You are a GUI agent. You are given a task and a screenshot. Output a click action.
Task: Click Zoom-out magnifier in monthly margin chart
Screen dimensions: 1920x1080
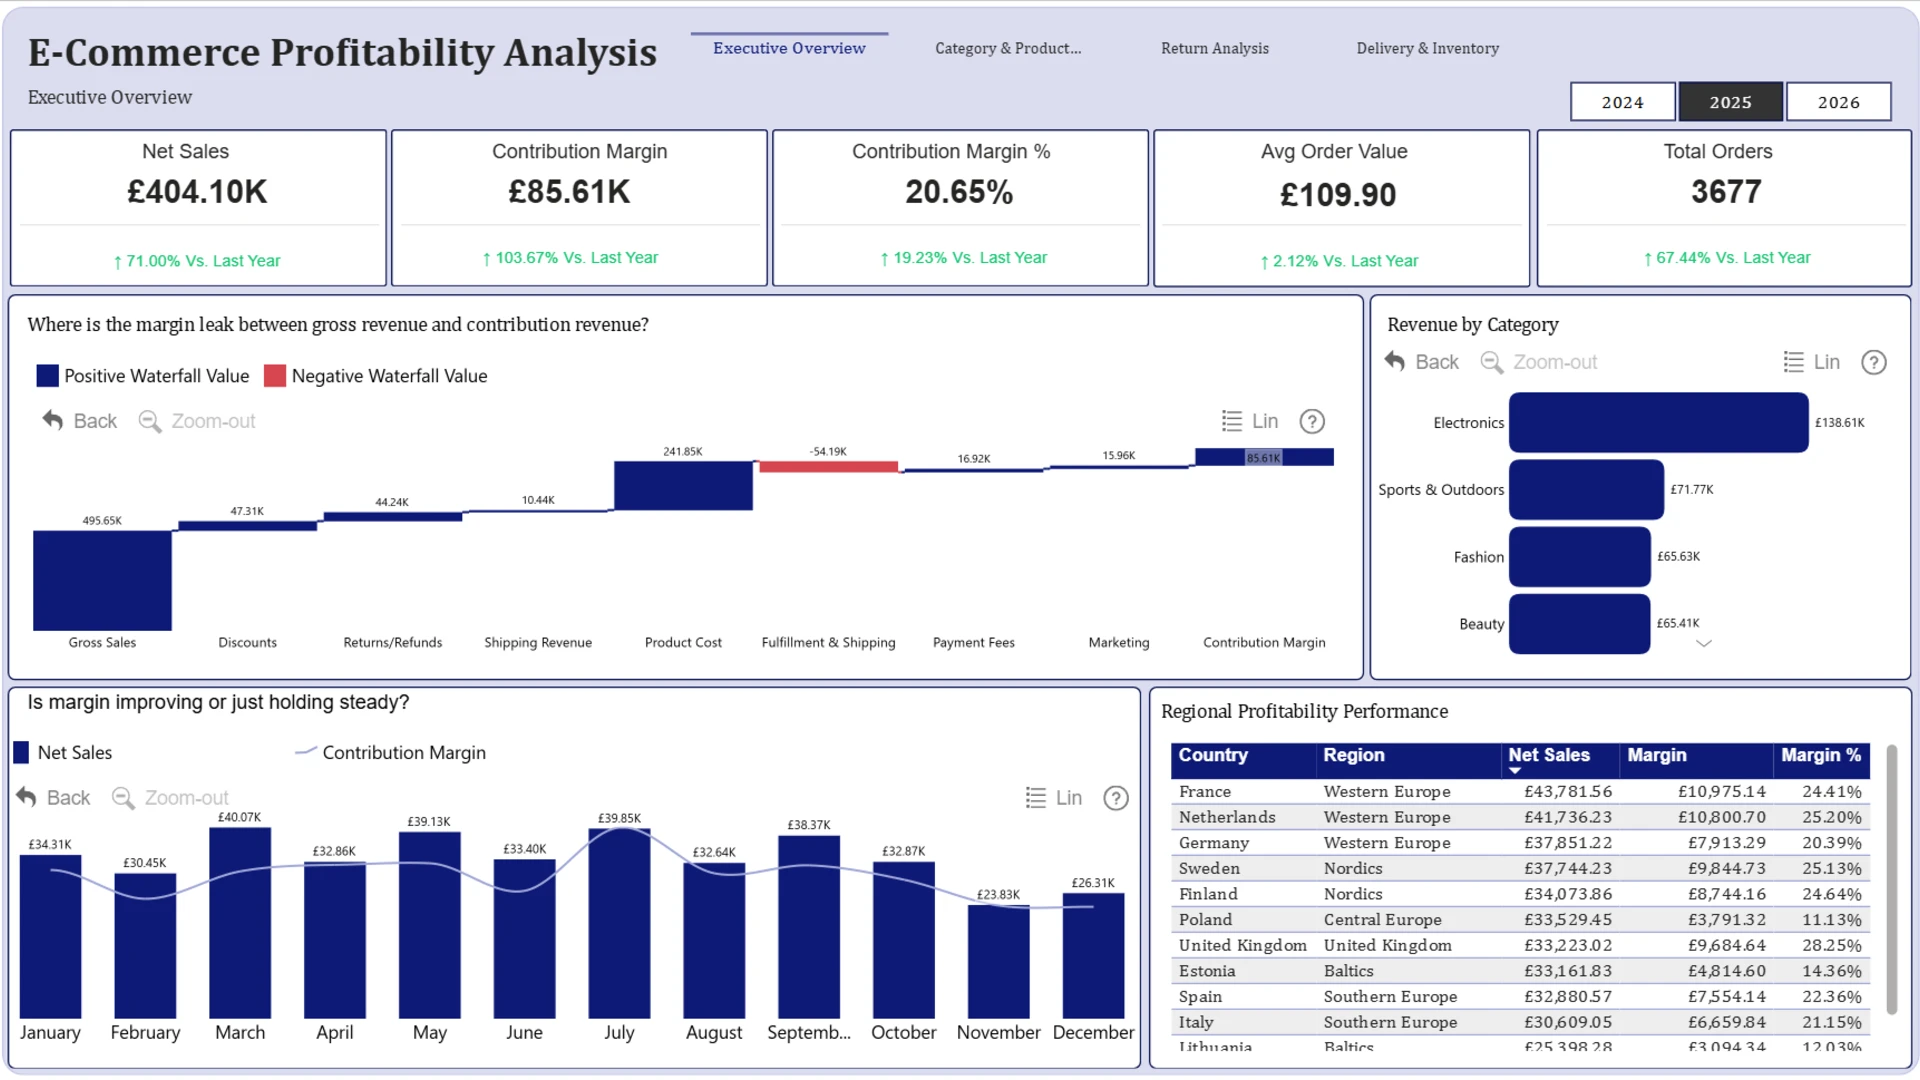(123, 798)
